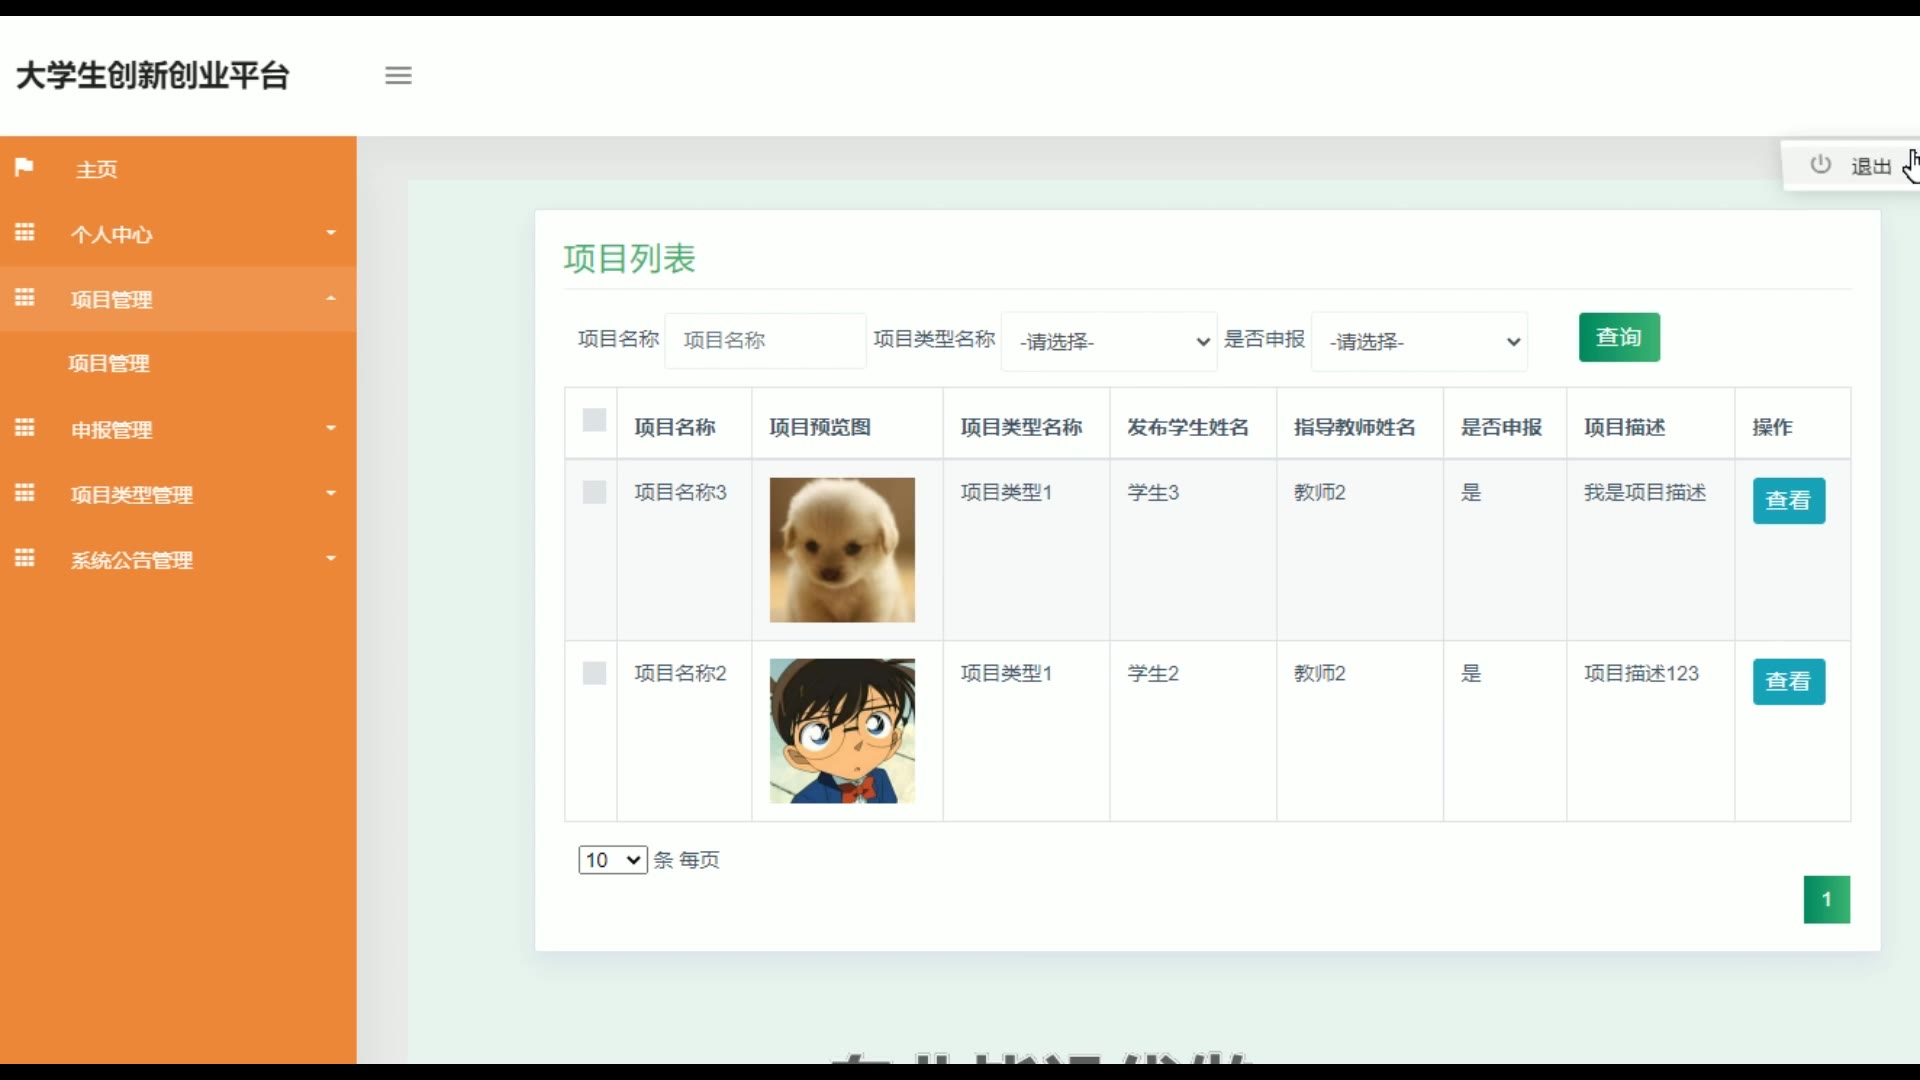Click the grid icon beside 项目类型管理
1920x1080 pixels.
tap(25, 493)
